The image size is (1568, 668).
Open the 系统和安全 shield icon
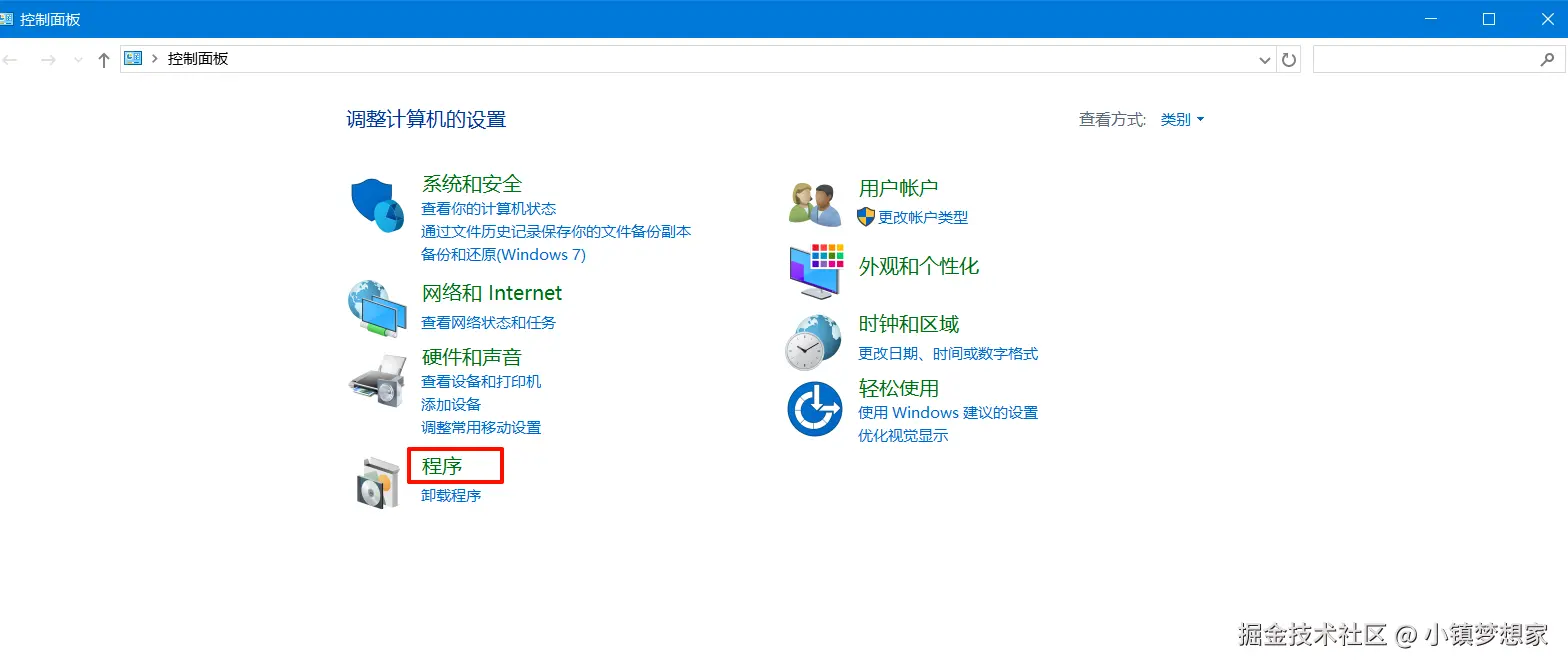pyautogui.click(x=377, y=205)
